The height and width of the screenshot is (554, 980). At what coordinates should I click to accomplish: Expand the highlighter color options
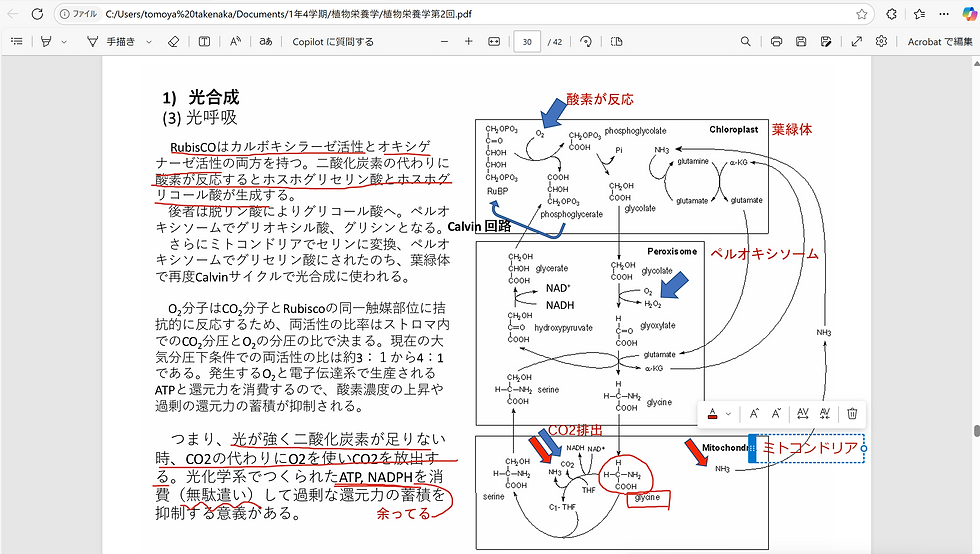(64, 42)
